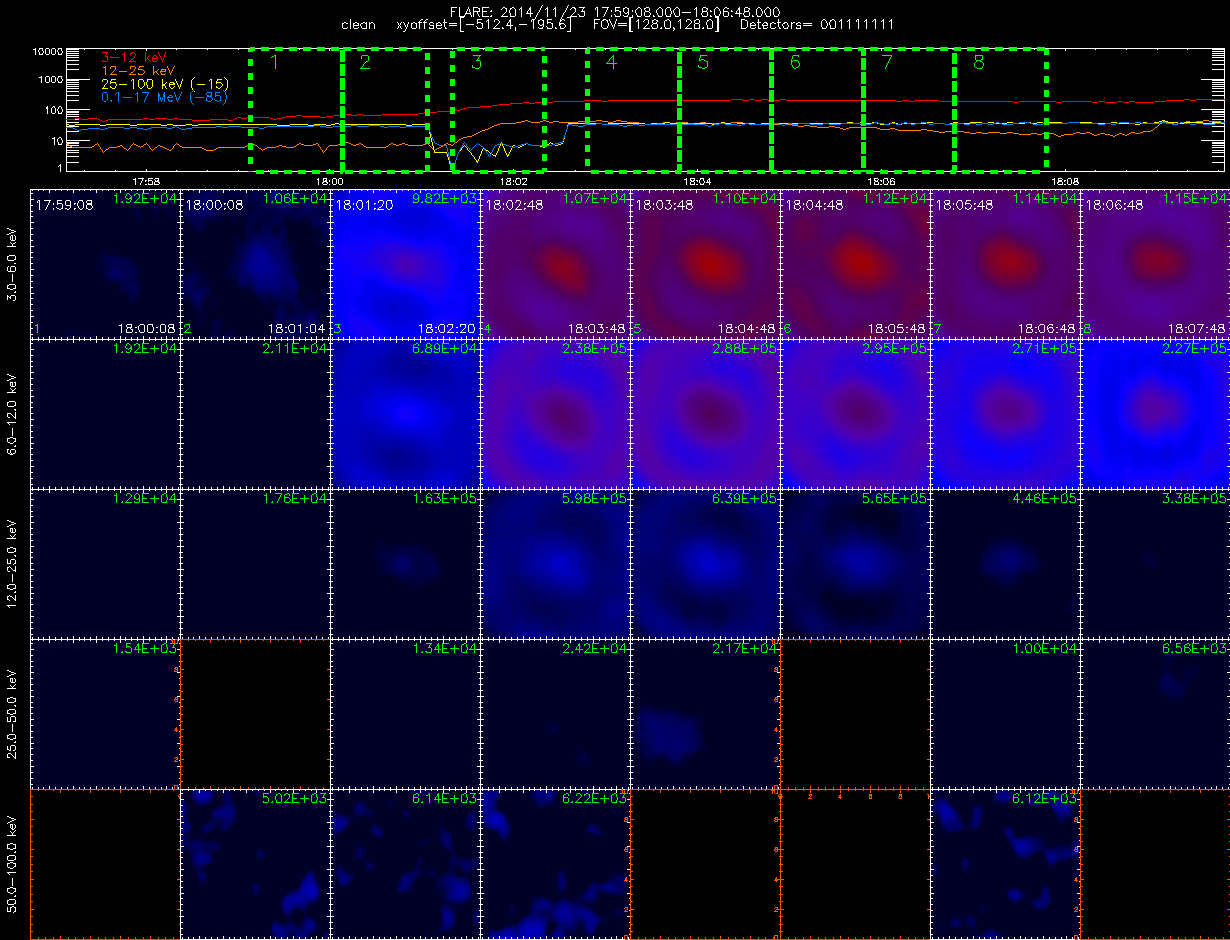Image resolution: width=1230 pixels, height=940 pixels.
Task: Open the image panel with peak 1.54E+03
Action: tap(105, 712)
